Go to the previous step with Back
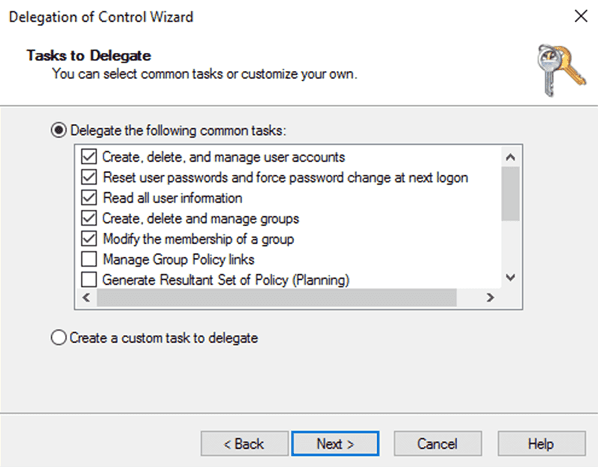598x467 pixels. pos(244,444)
